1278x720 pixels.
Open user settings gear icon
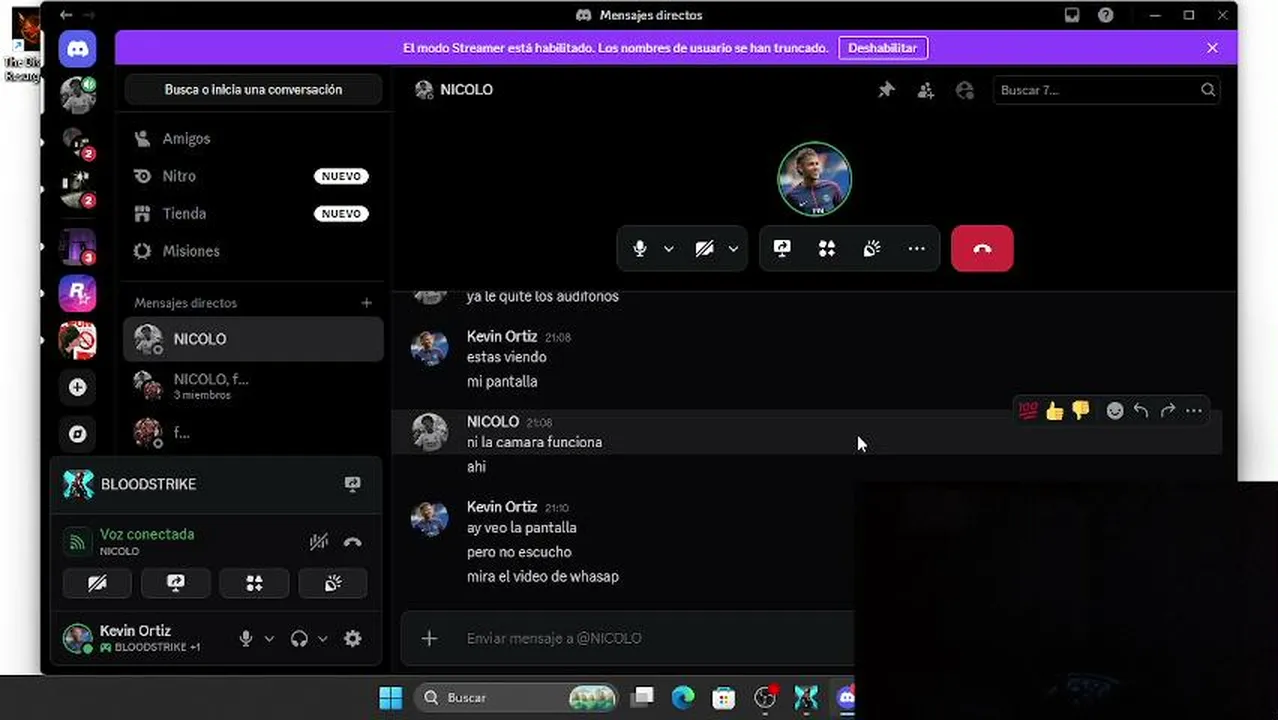353,638
